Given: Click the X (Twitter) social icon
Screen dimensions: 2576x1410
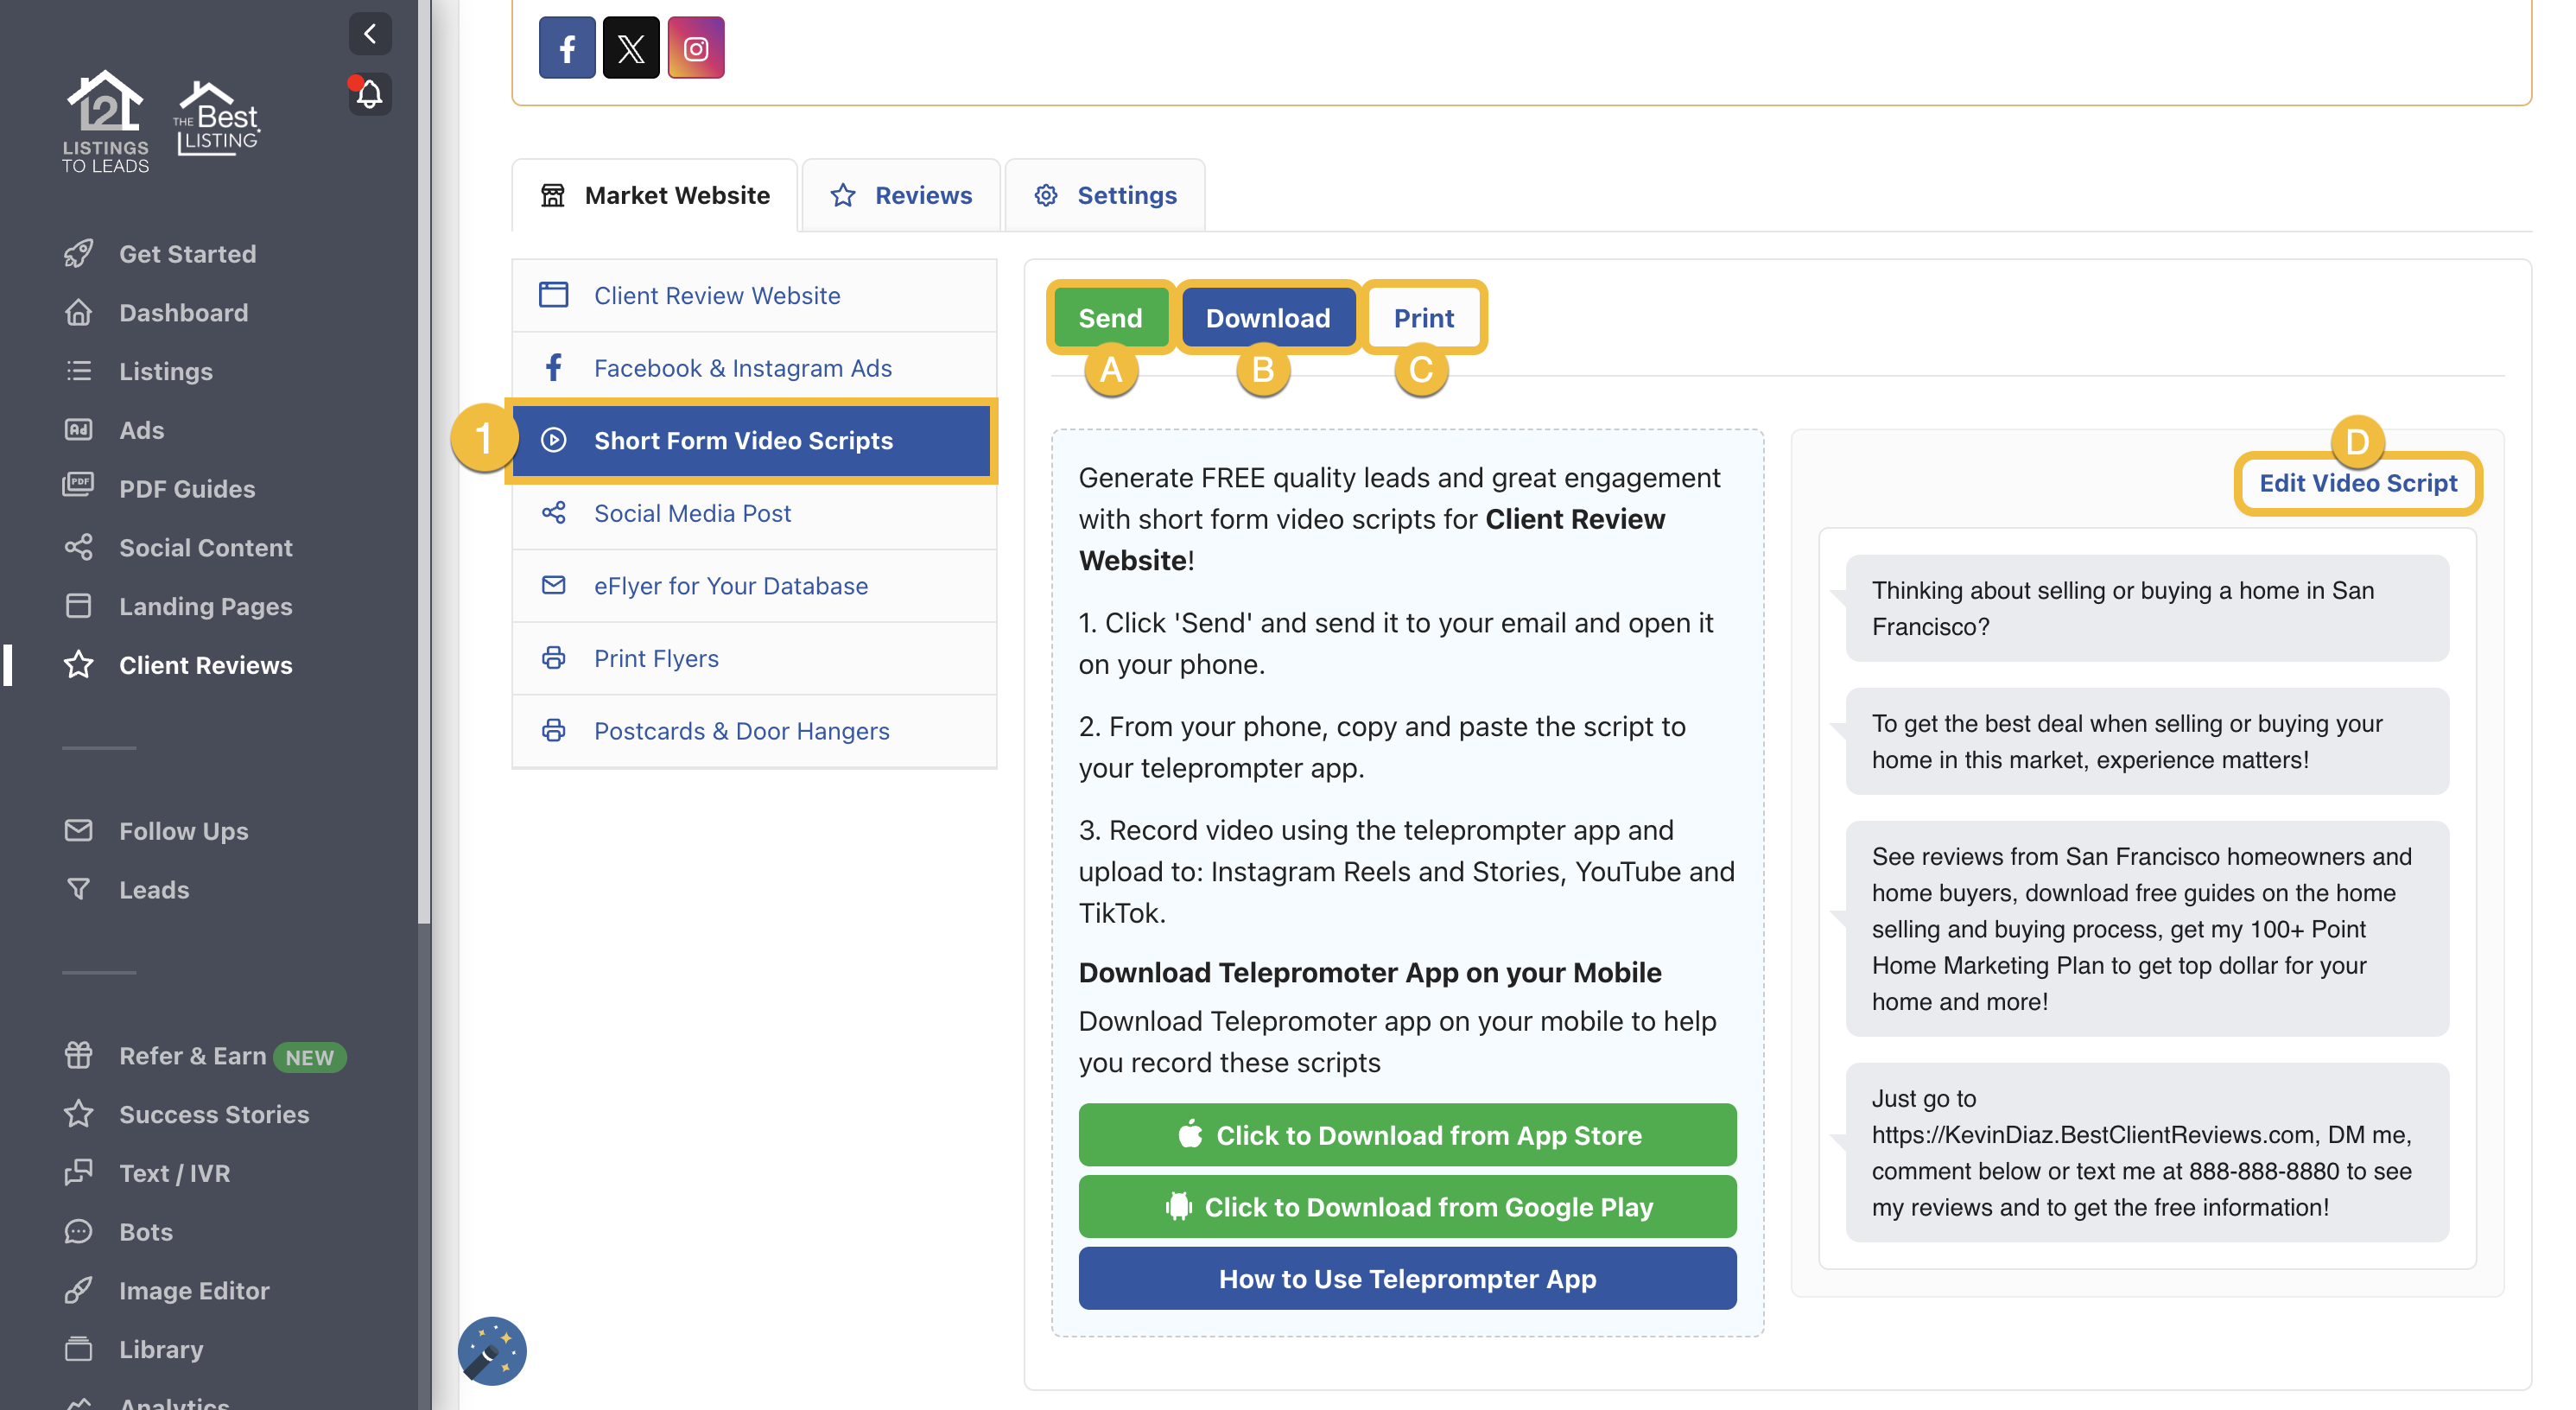Looking at the screenshot, I should point(632,47).
